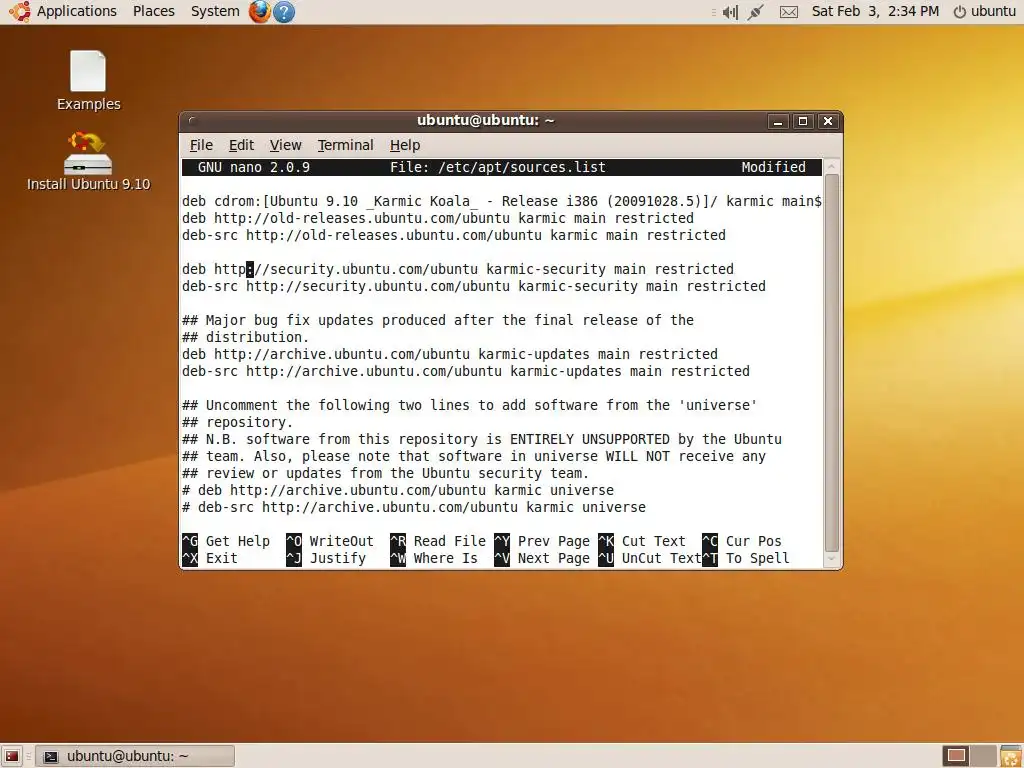Click the '## repository.' comment line
Viewport: 1024px width, 768px height.
click(x=238, y=422)
